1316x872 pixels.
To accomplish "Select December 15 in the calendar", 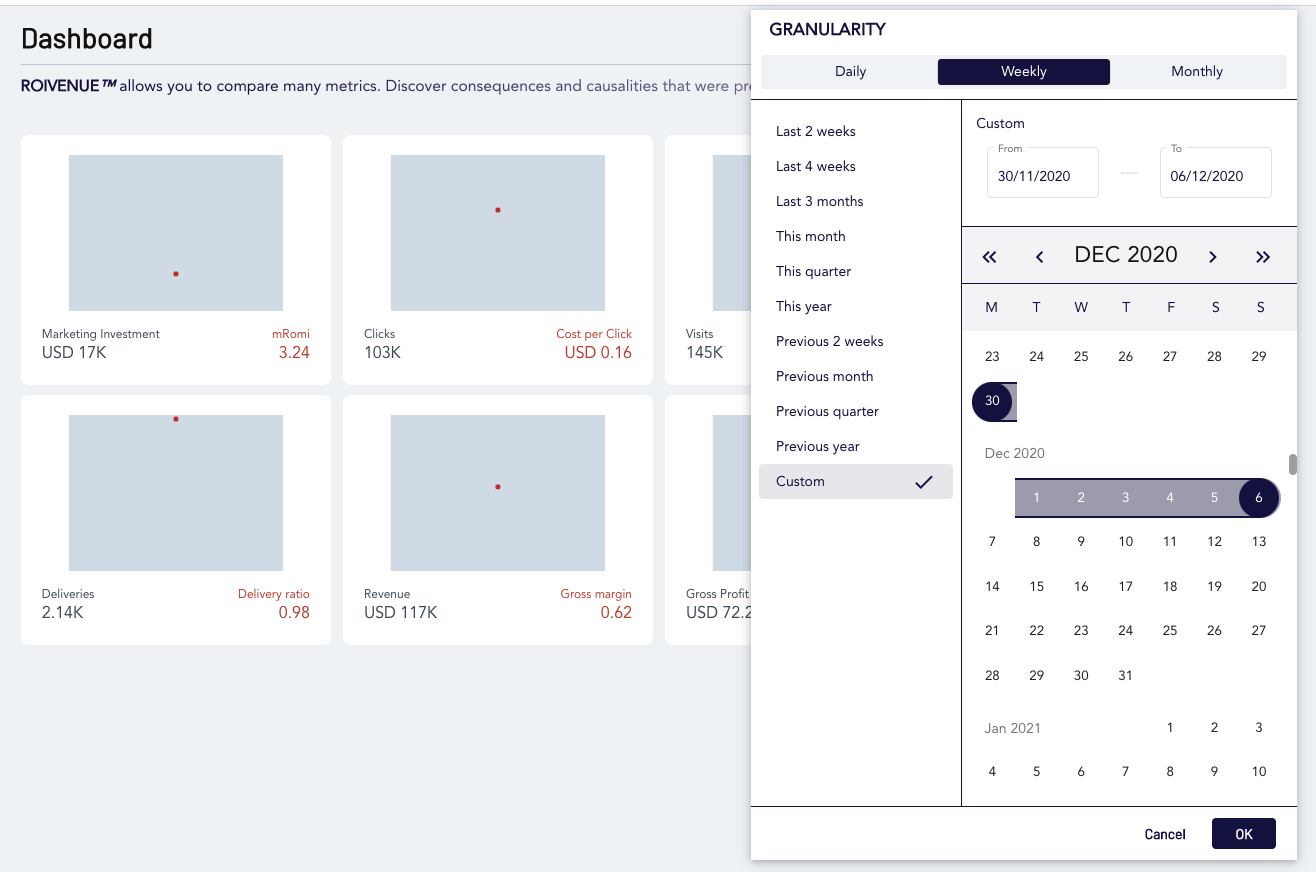I will coord(1036,586).
